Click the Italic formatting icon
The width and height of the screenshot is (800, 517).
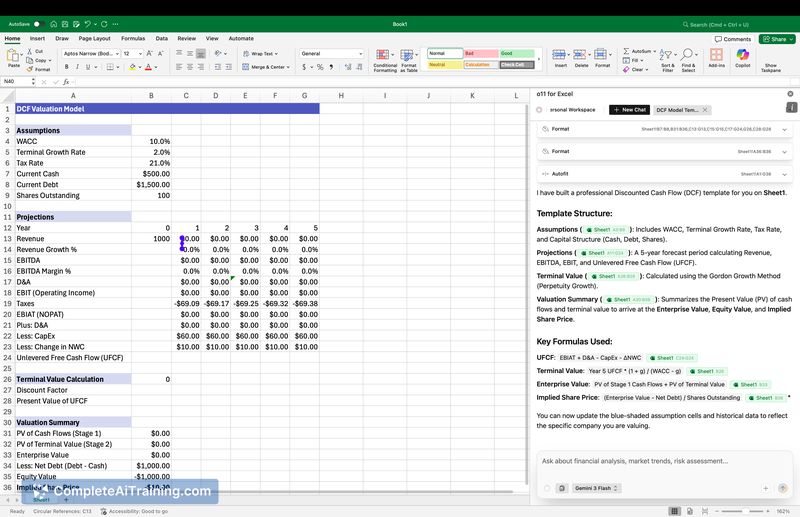click(x=79, y=67)
